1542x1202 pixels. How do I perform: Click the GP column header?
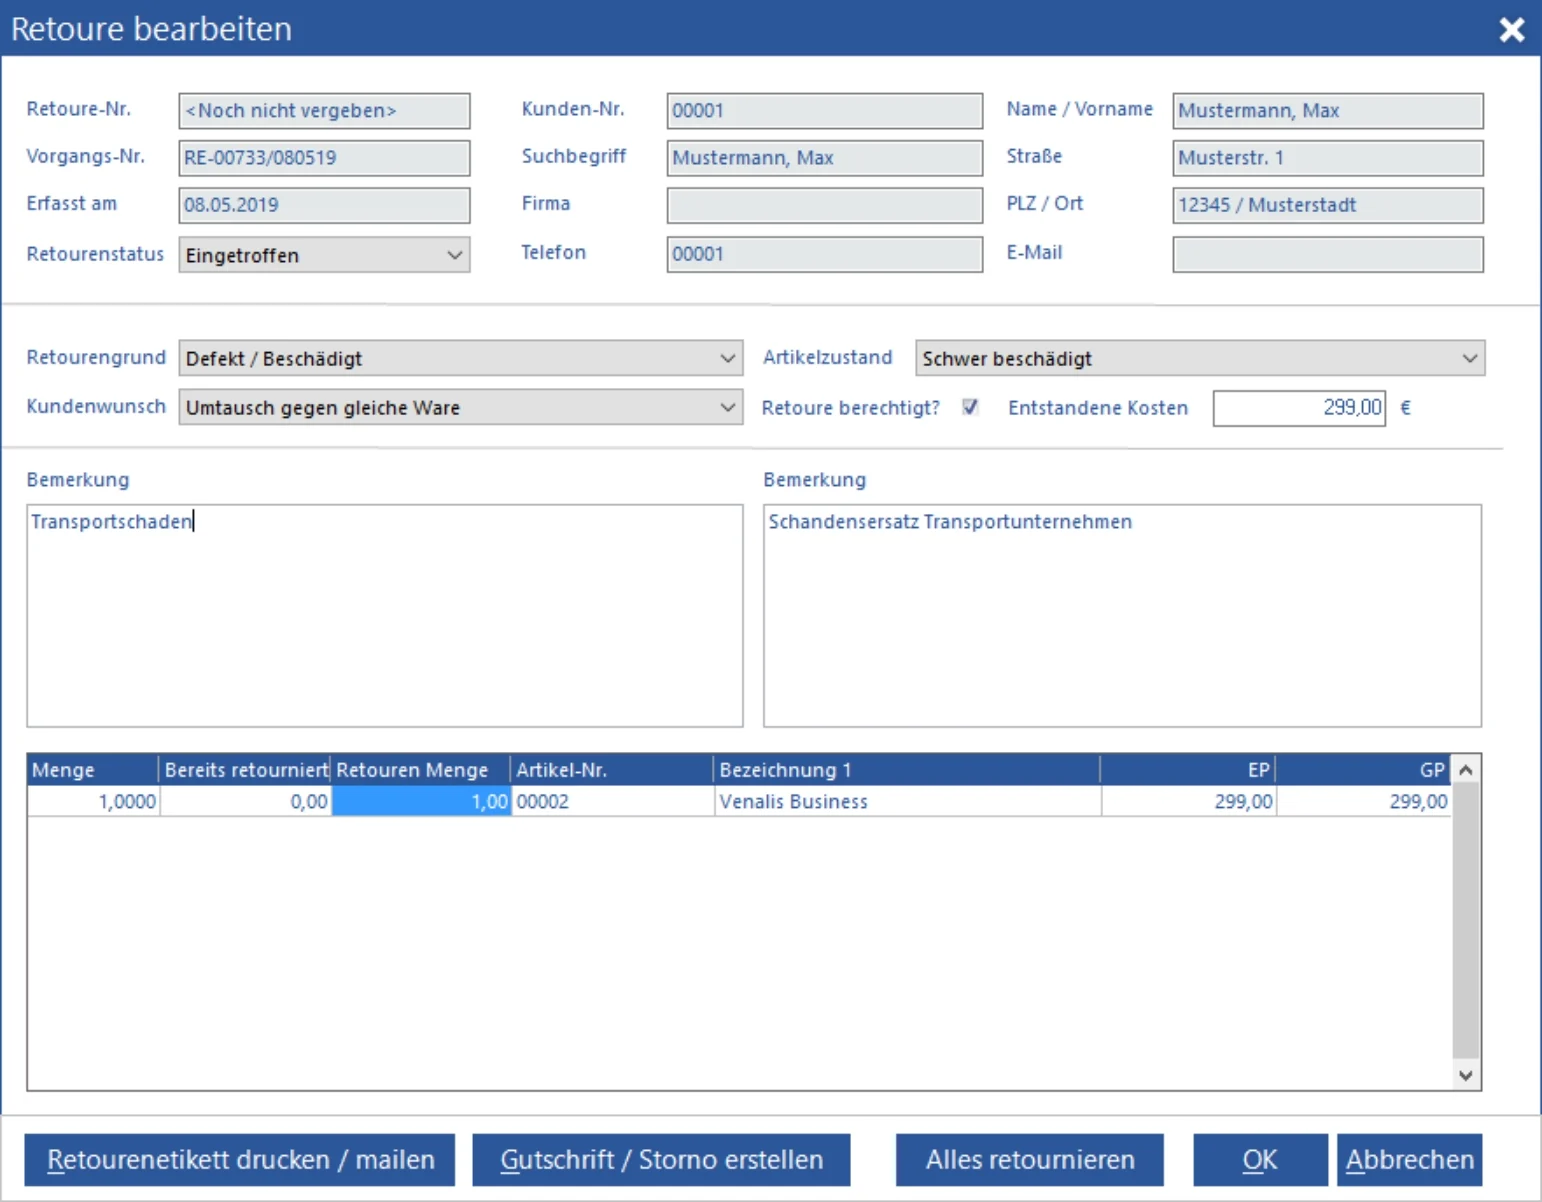coord(1363,770)
